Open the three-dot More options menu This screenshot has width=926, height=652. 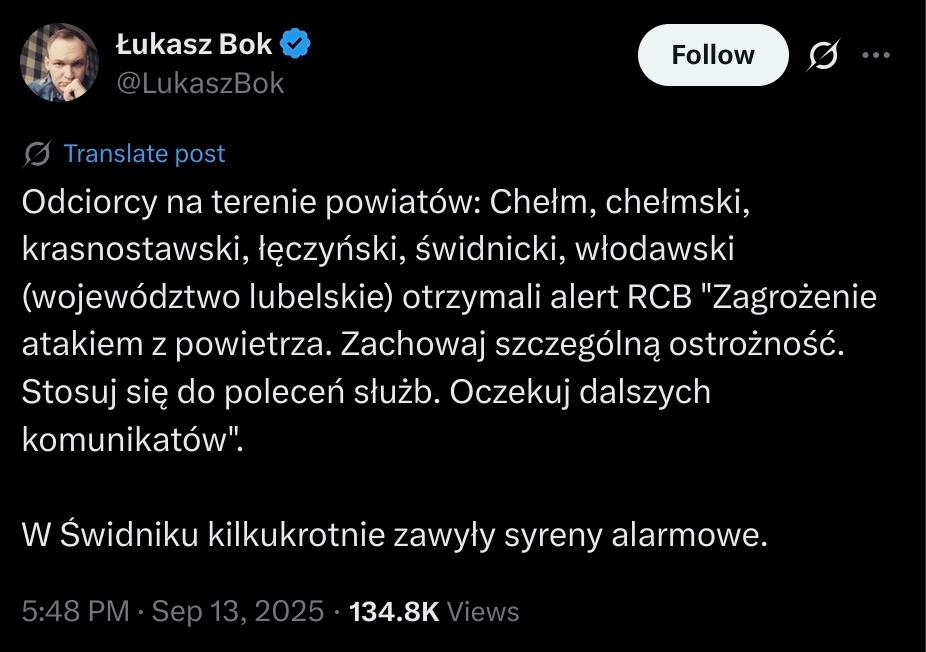click(x=875, y=56)
